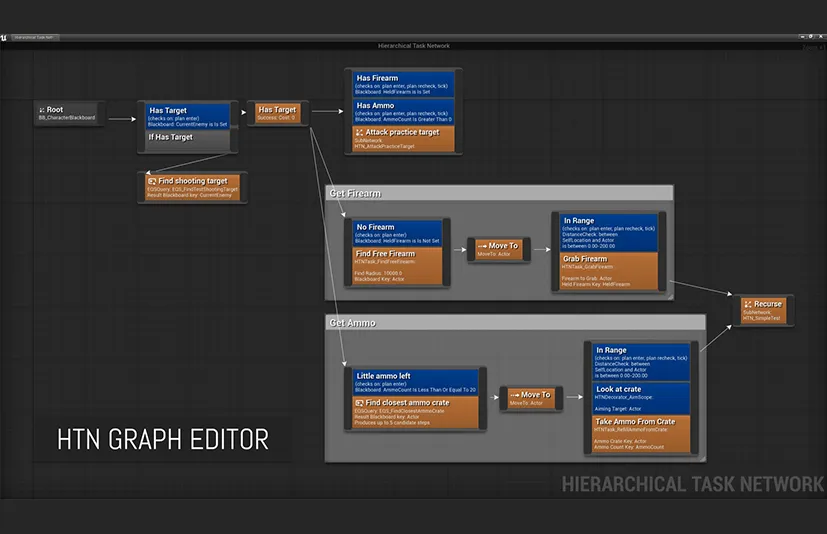The width and height of the screenshot is (827, 534).
Task: Click the HTN_SimpleTest text in Recurse node
Action: pyautogui.click(x=761, y=318)
